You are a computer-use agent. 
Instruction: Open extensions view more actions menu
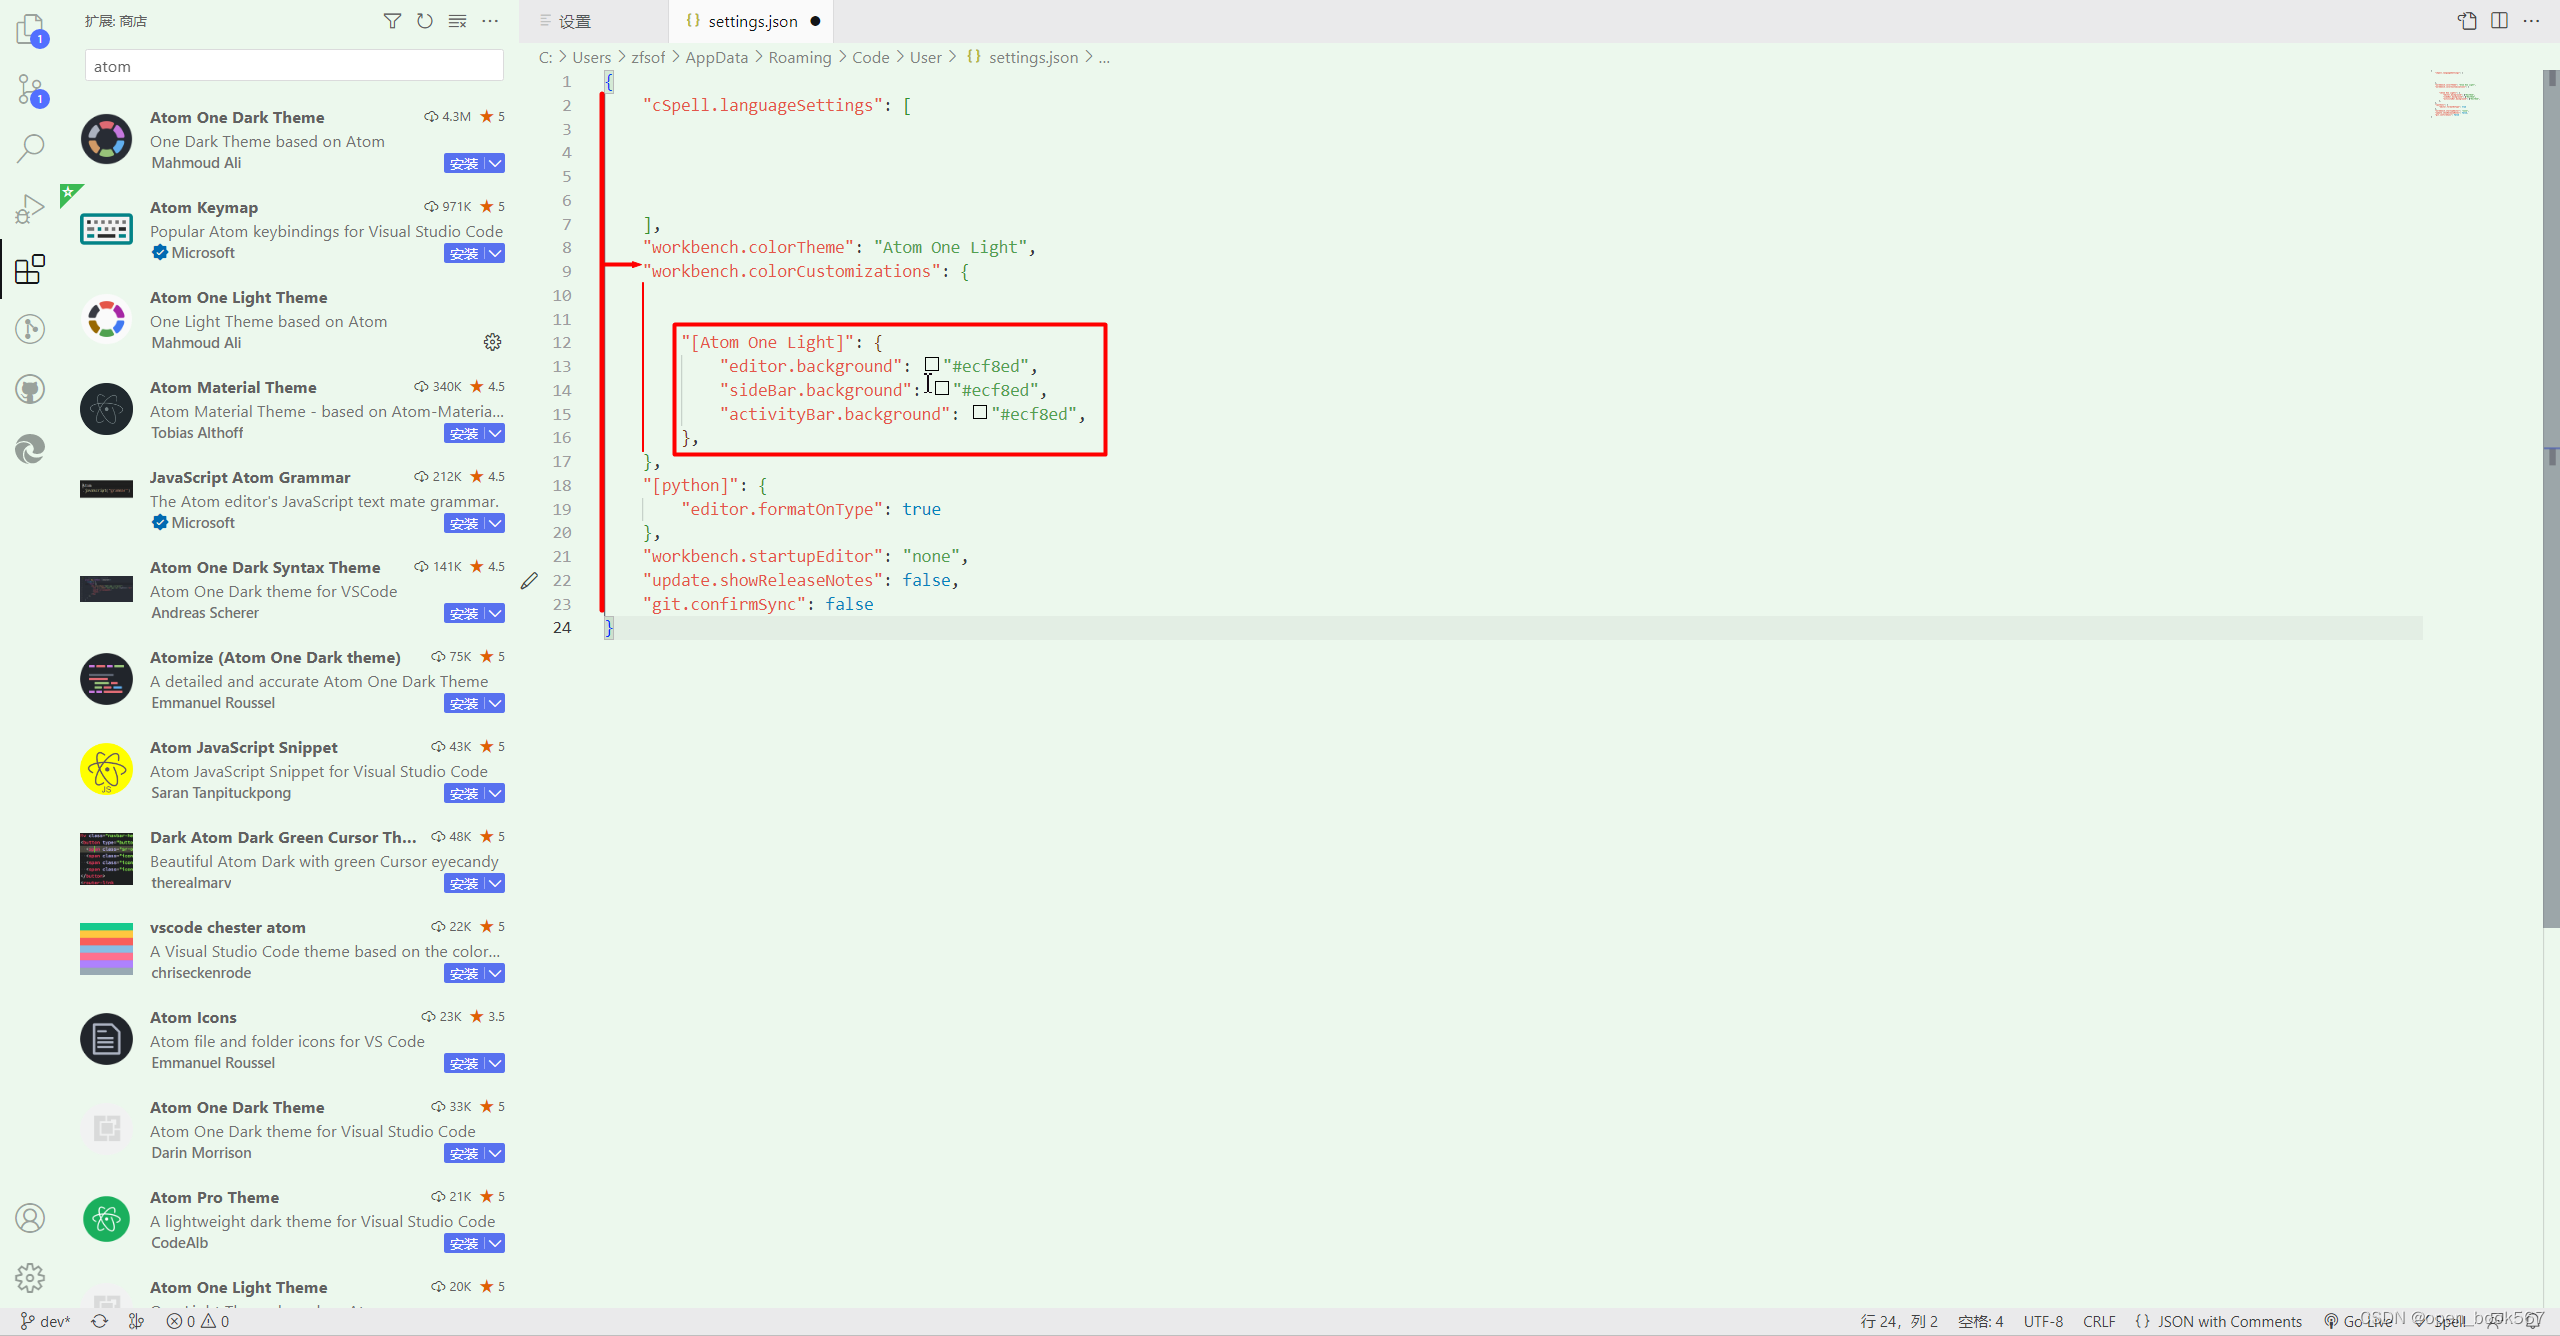coord(490,21)
